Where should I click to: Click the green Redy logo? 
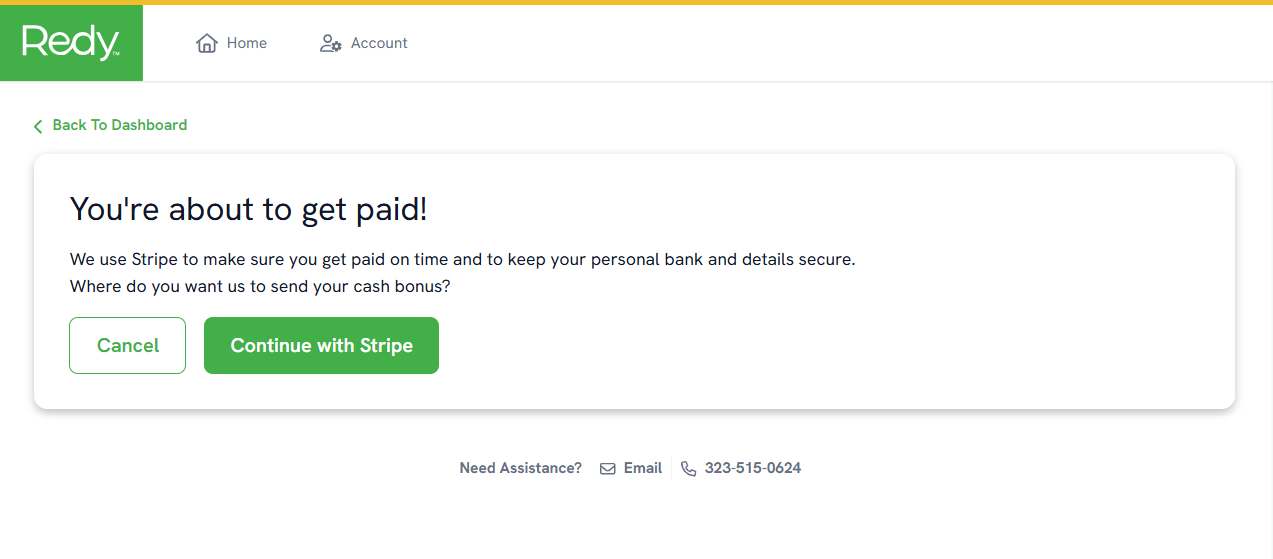(71, 43)
